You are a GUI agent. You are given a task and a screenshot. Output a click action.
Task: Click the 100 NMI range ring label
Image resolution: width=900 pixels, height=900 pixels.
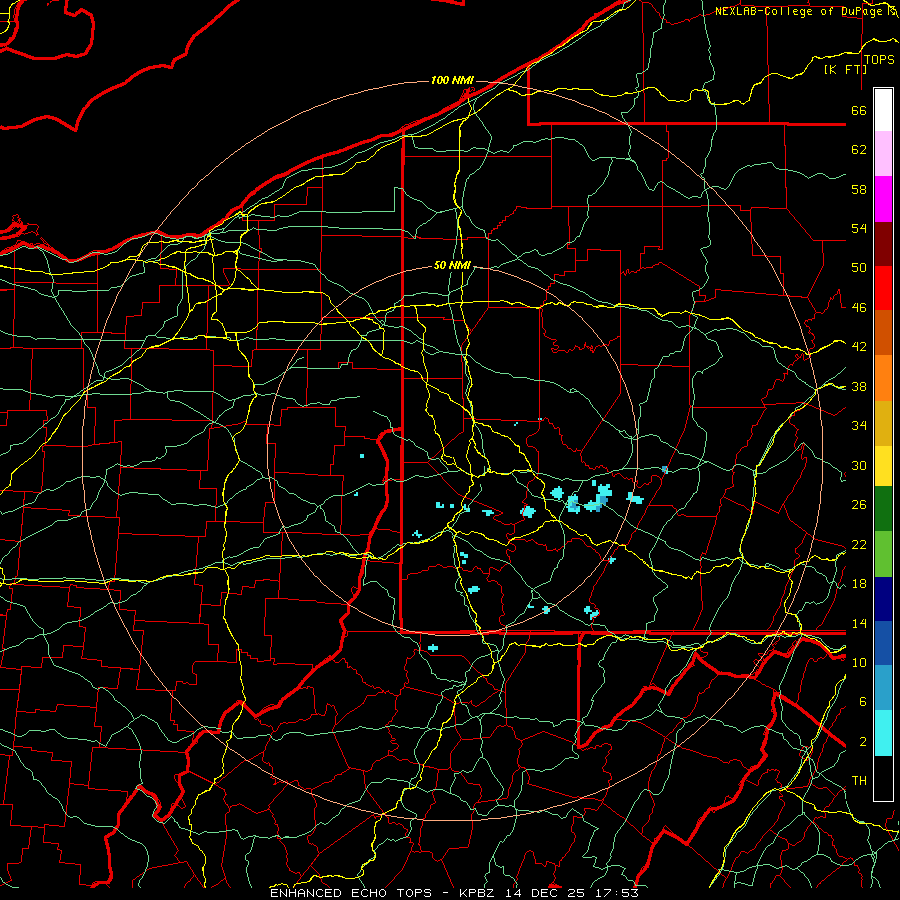(452, 80)
